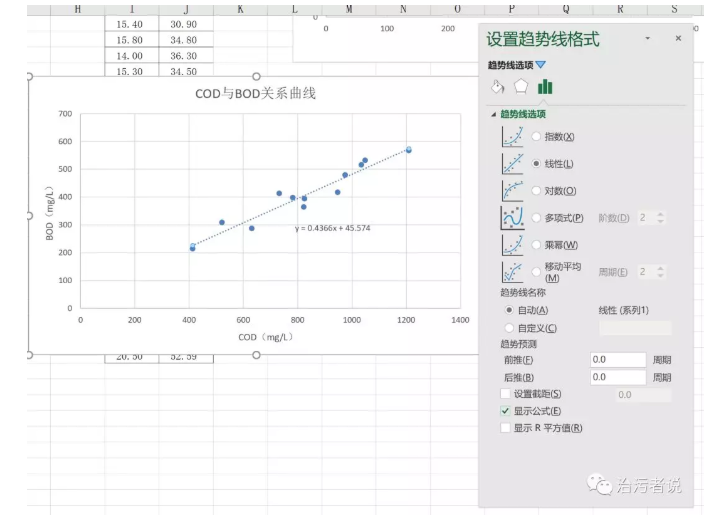
Task: Uncheck the 显示公式 checkbox
Action: point(506,411)
